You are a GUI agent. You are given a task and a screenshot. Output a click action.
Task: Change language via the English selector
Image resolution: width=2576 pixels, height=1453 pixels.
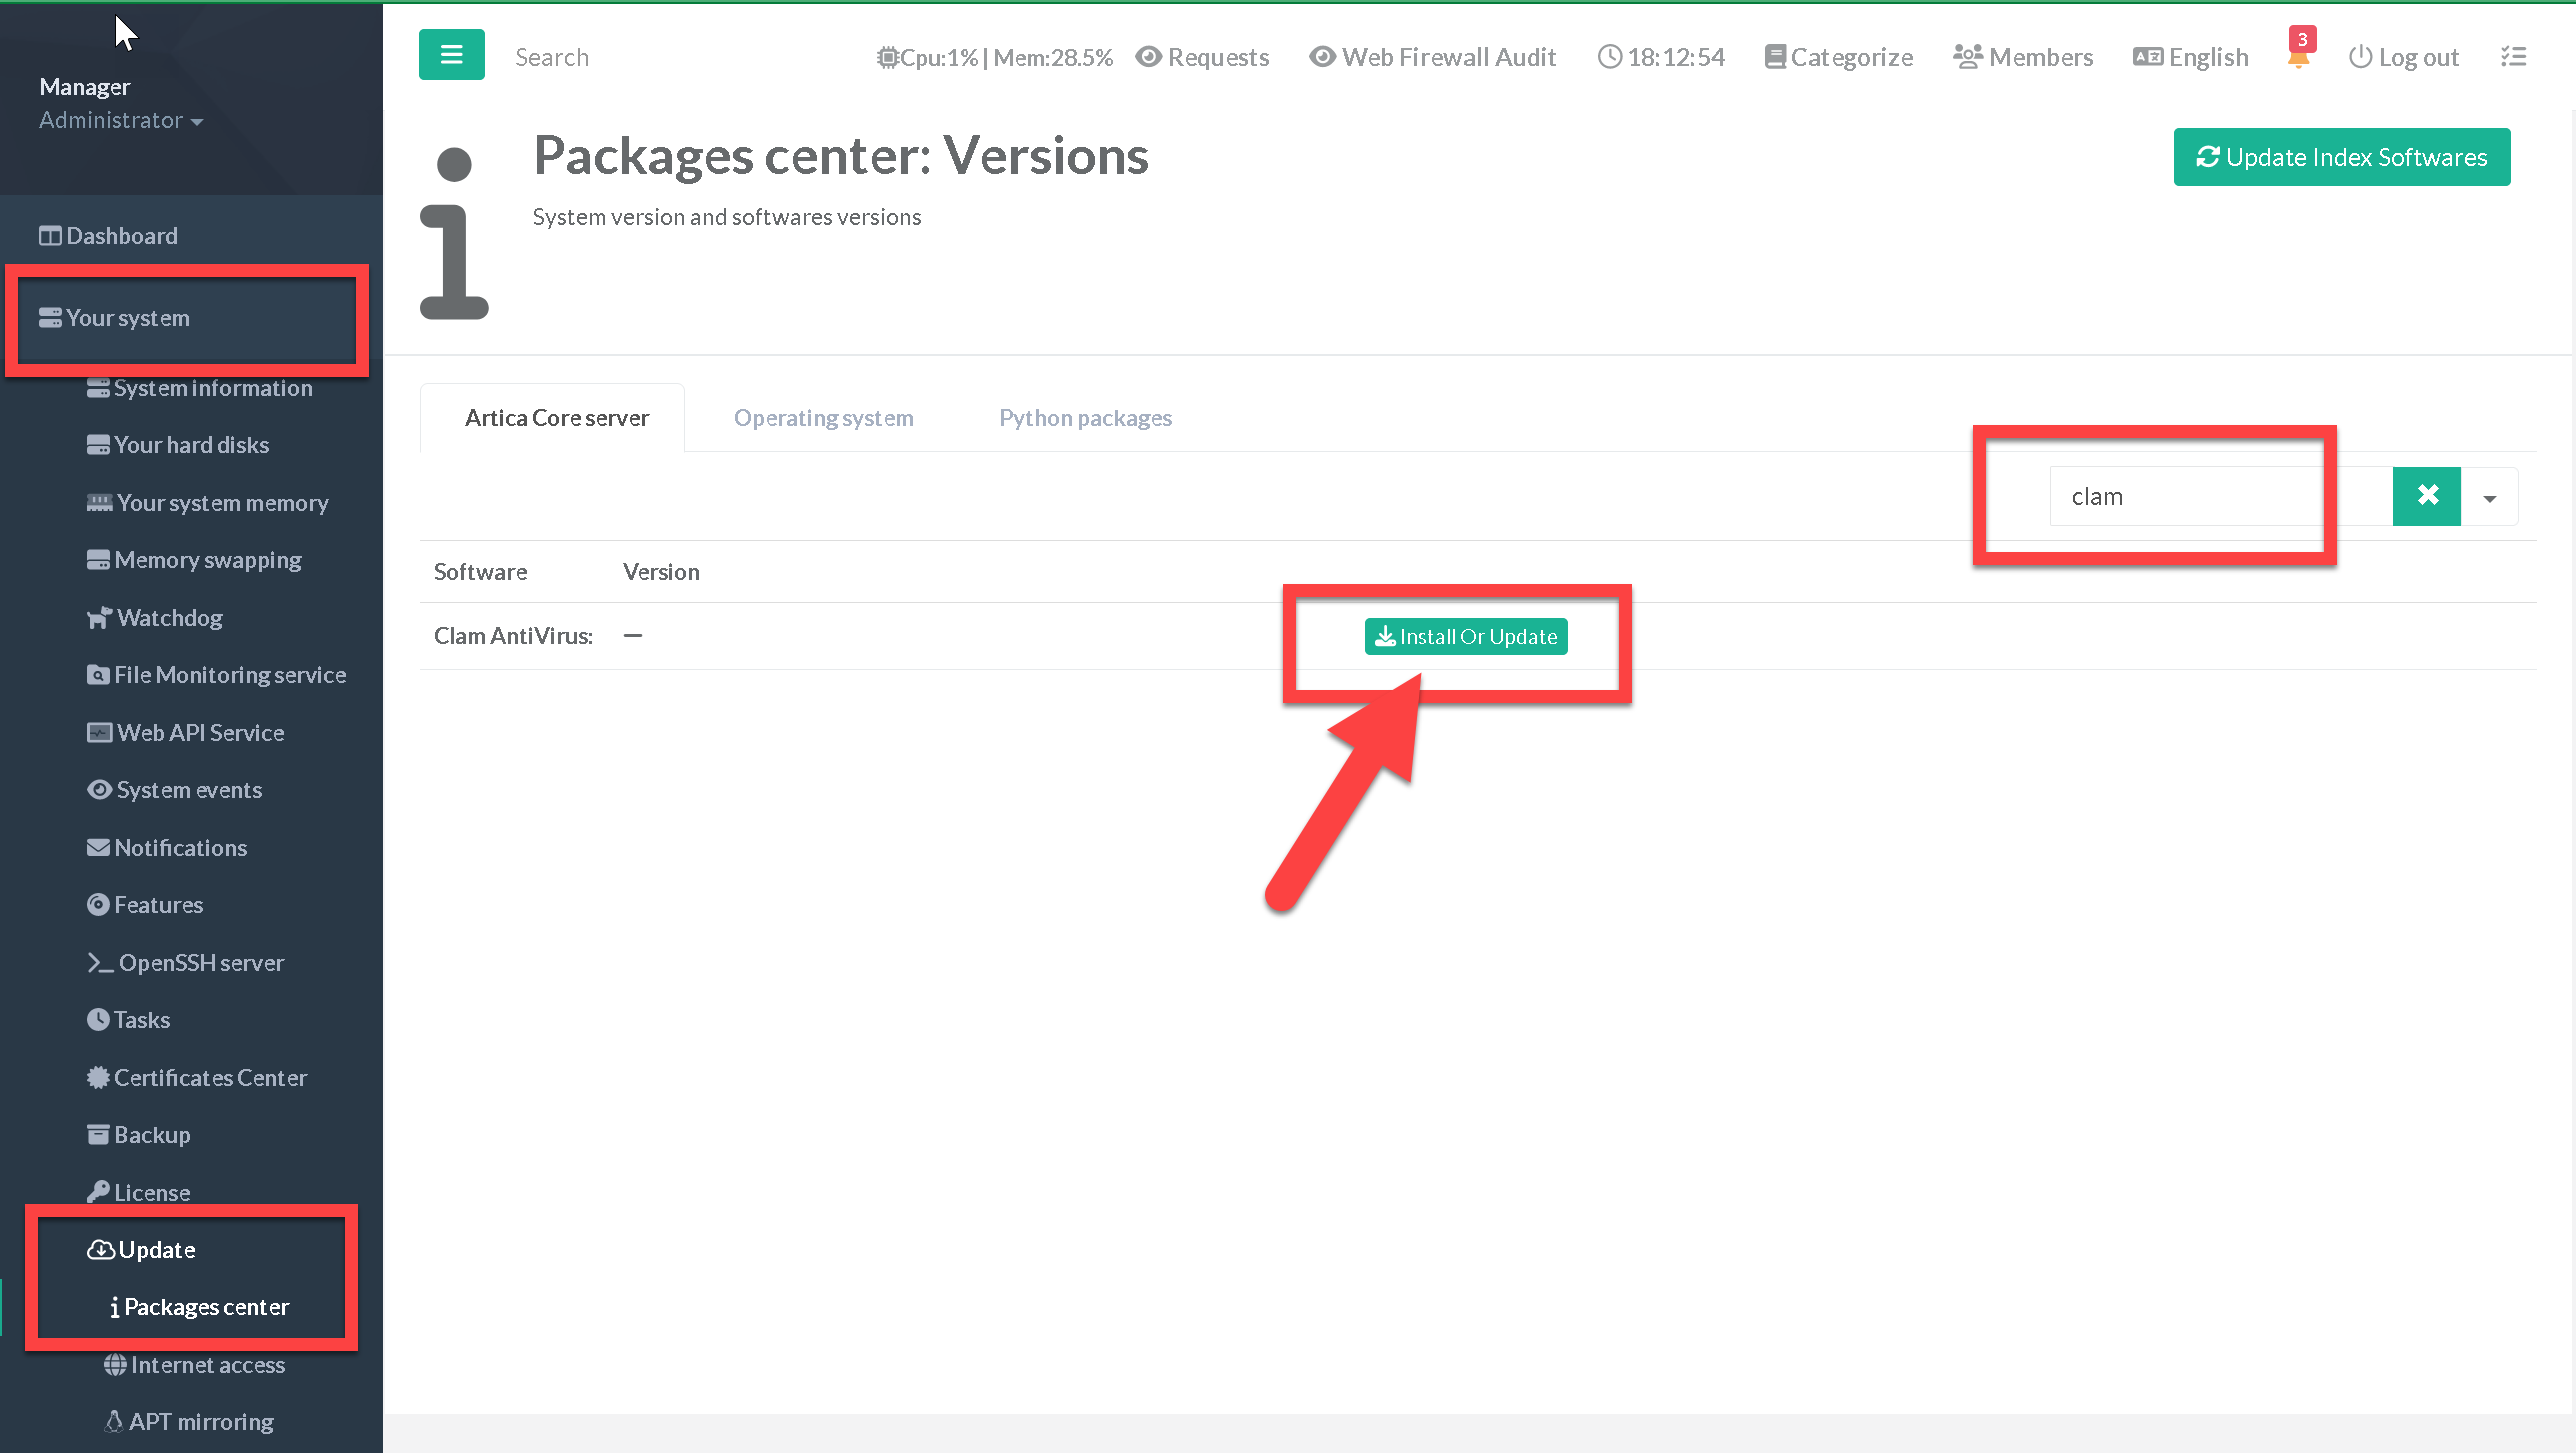pos(2191,57)
